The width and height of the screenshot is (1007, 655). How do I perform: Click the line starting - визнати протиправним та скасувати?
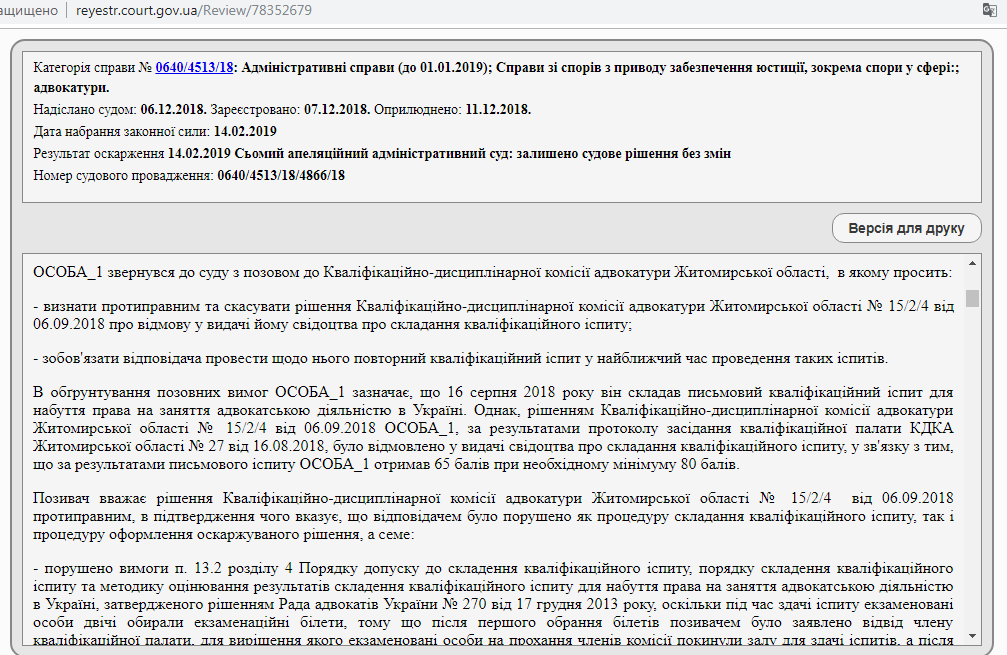(493, 315)
